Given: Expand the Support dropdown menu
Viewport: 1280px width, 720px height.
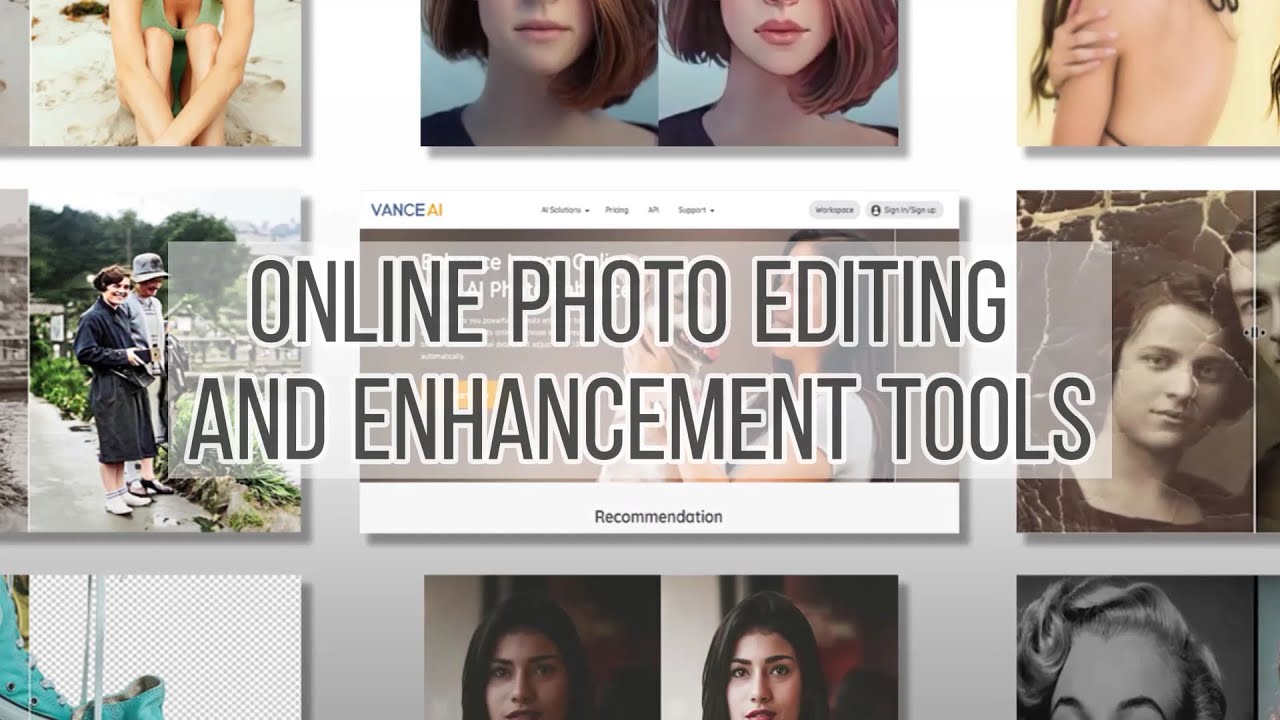Looking at the screenshot, I should click(x=696, y=210).
